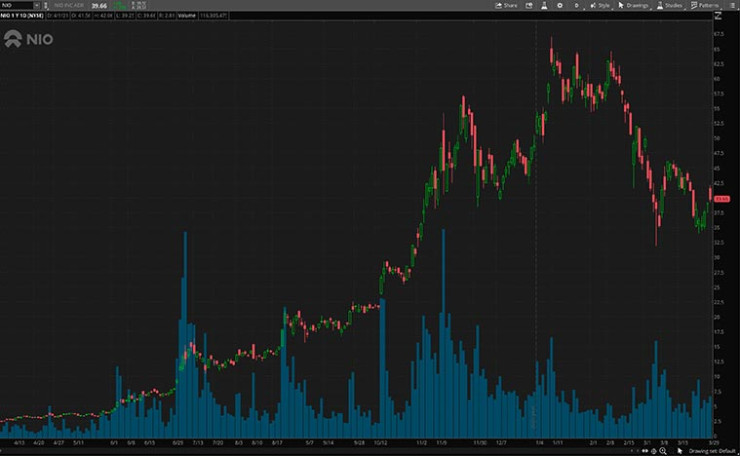Viewport: 740px width, 456px height.
Task: Click the zoom magnifier icon at bottom right
Action: click(662, 451)
